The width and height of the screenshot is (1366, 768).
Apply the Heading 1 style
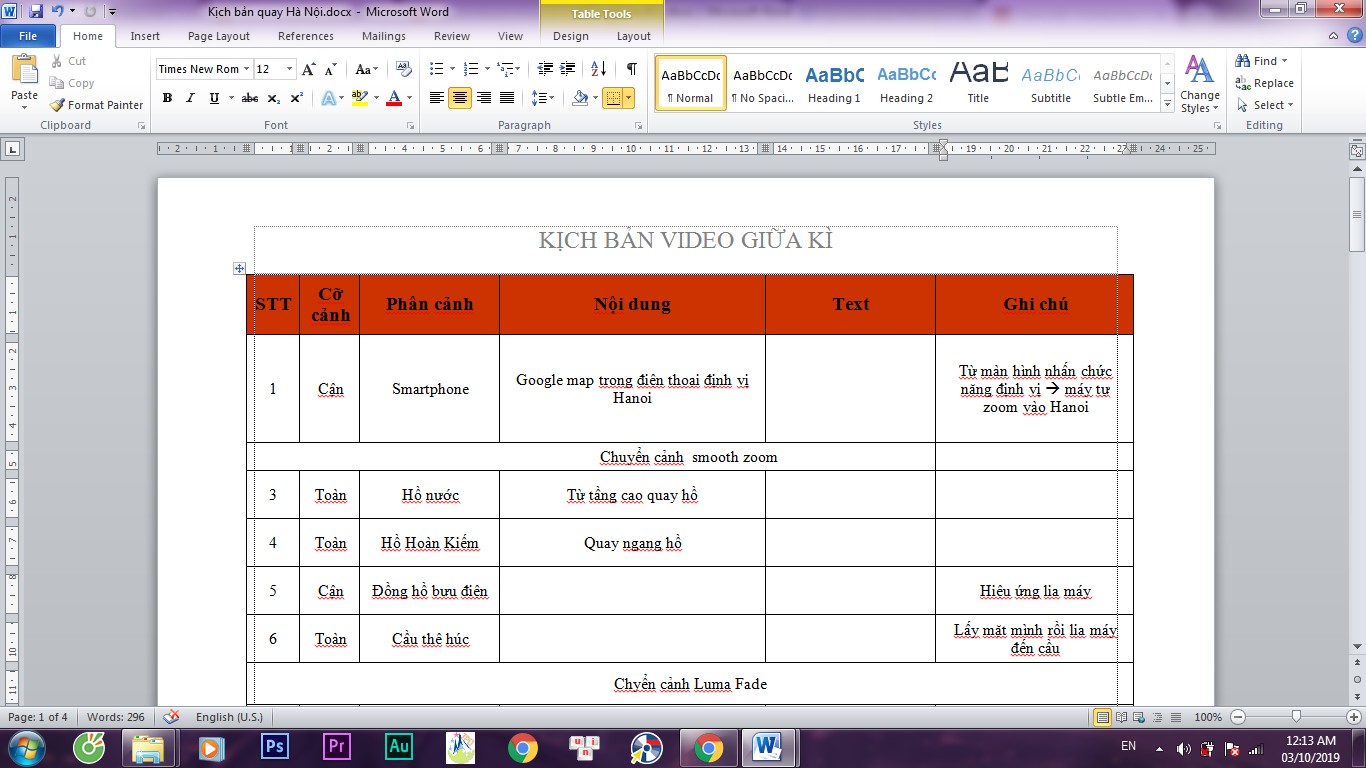point(834,83)
